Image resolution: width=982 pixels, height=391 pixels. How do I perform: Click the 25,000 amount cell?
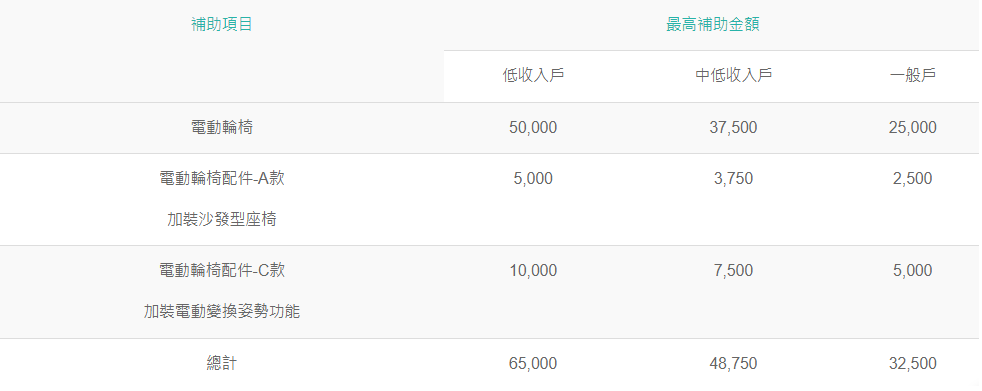(x=912, y=128)
